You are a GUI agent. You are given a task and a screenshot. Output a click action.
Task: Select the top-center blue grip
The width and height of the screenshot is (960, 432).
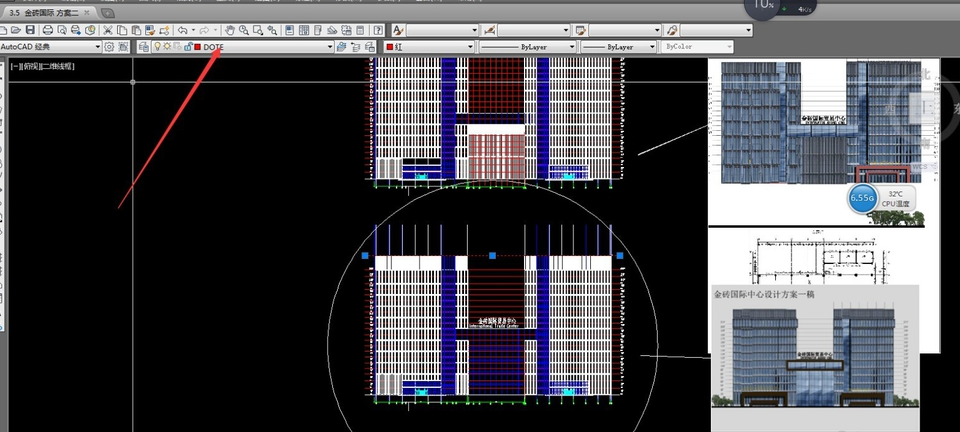[x=492, y=255]
